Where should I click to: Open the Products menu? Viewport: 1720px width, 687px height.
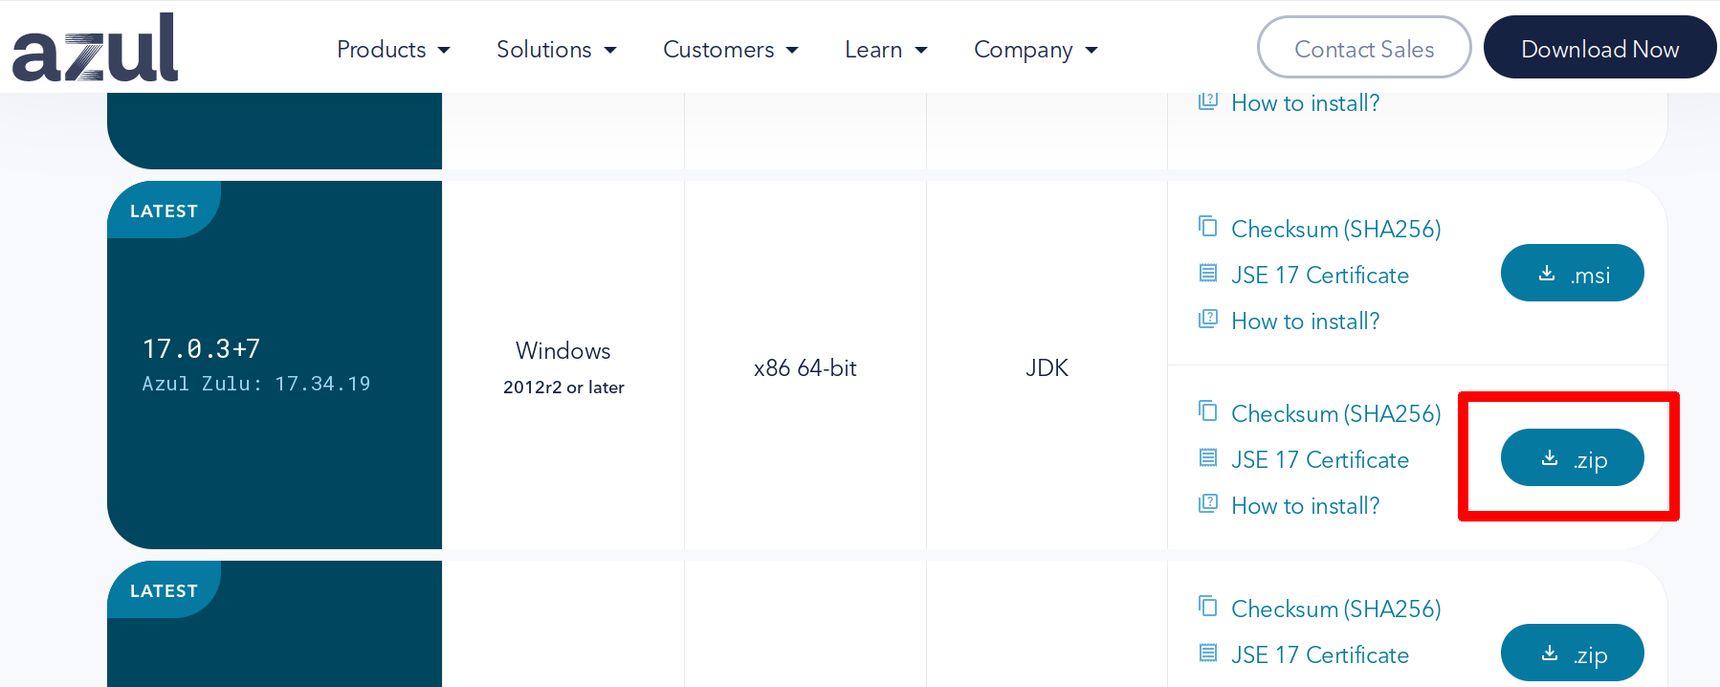point(393,49)
